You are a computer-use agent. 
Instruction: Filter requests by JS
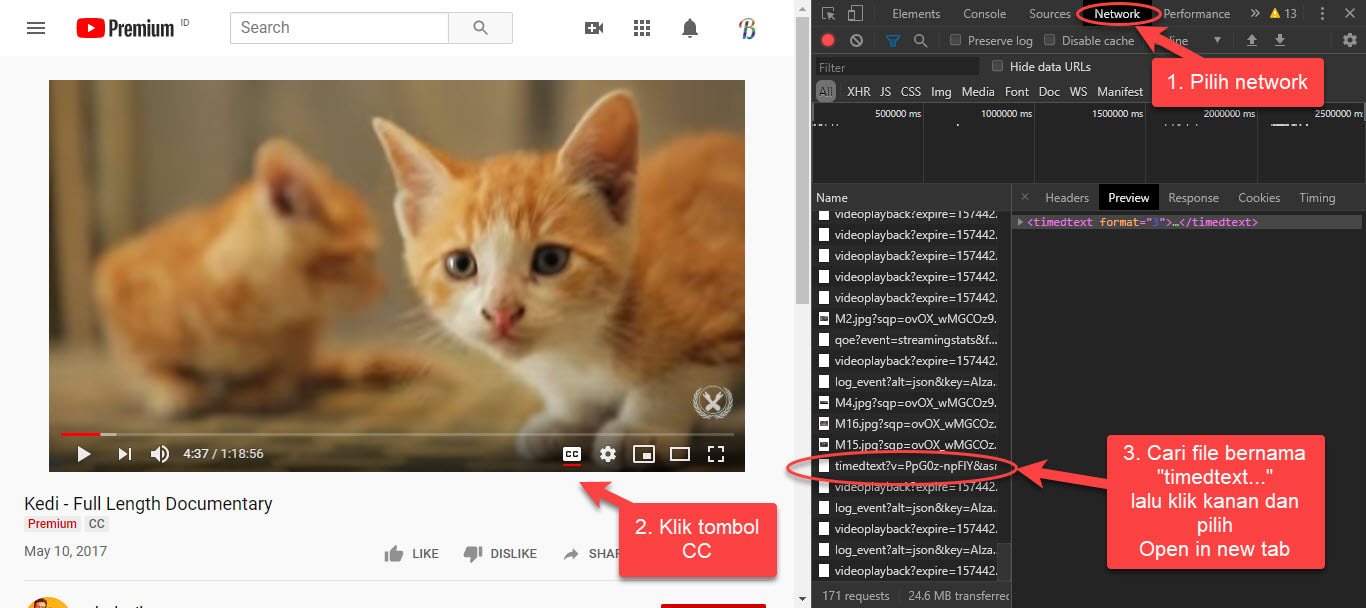(x=885, y=91)
